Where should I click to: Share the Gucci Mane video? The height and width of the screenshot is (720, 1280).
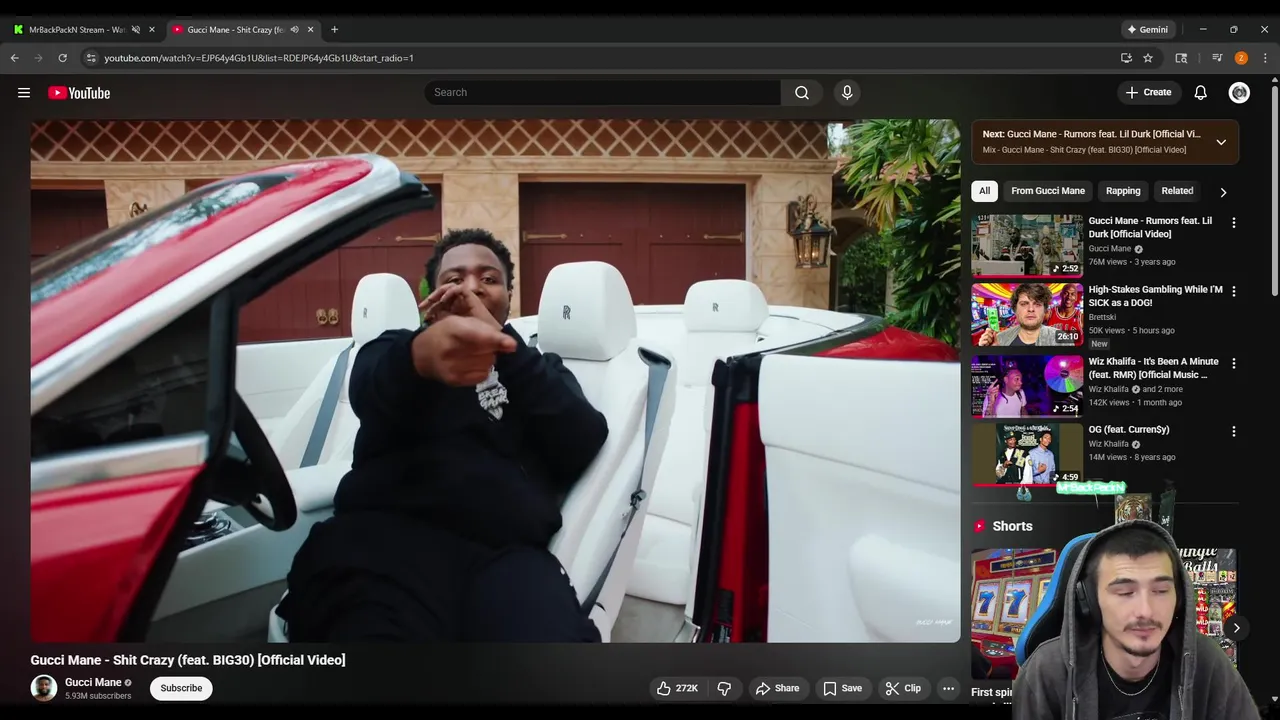(777, 688)
